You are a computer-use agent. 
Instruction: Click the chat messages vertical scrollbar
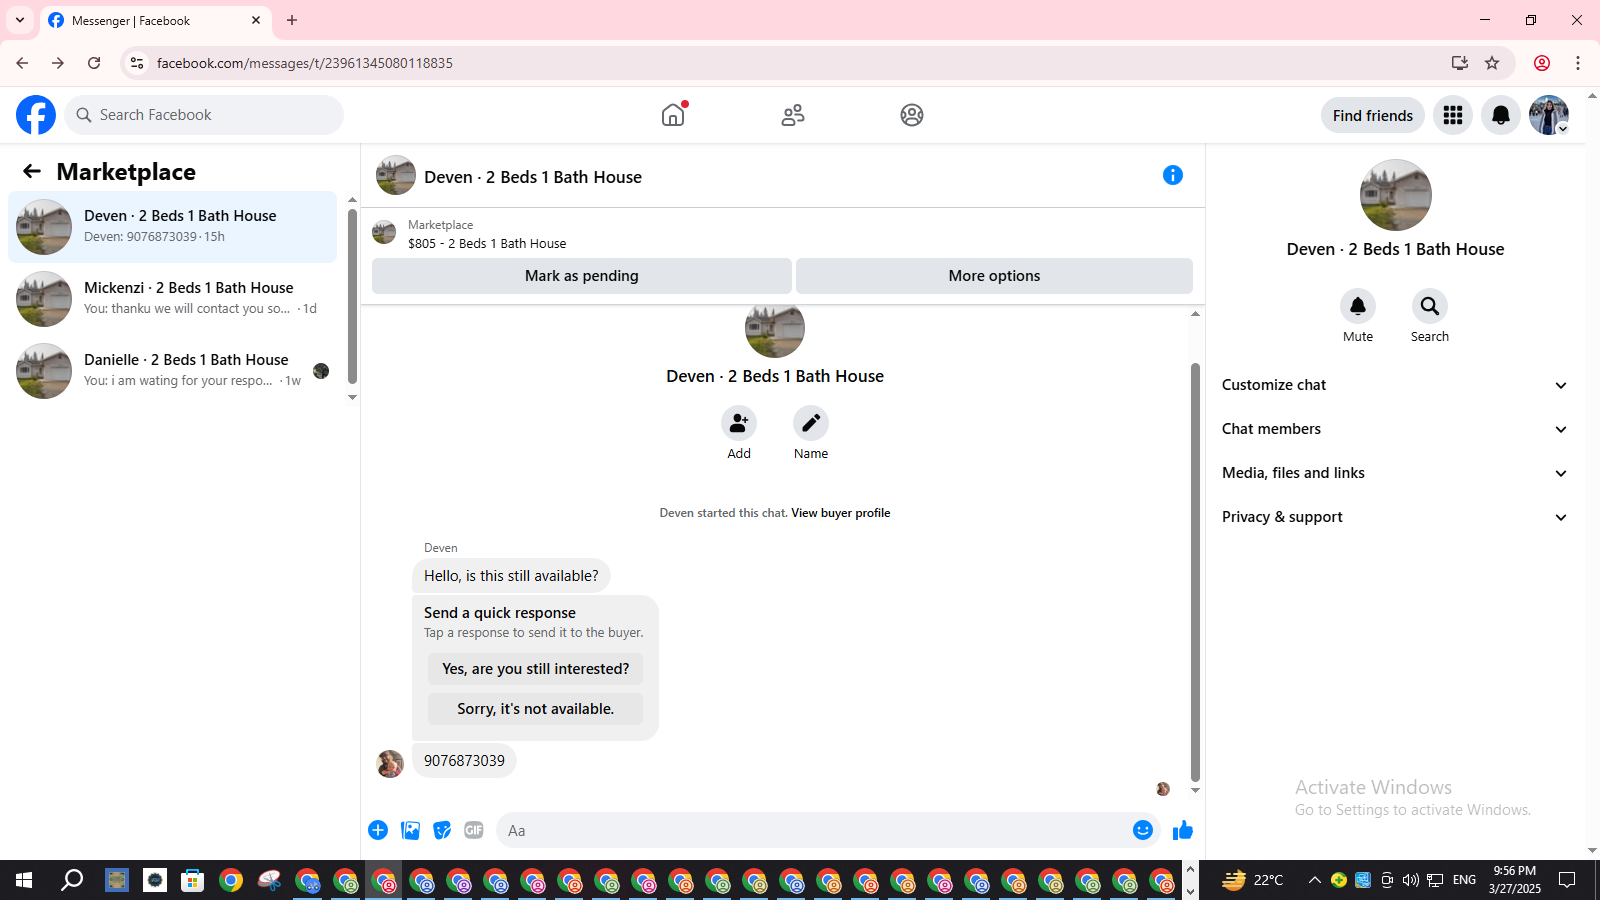click(1195, 570)
